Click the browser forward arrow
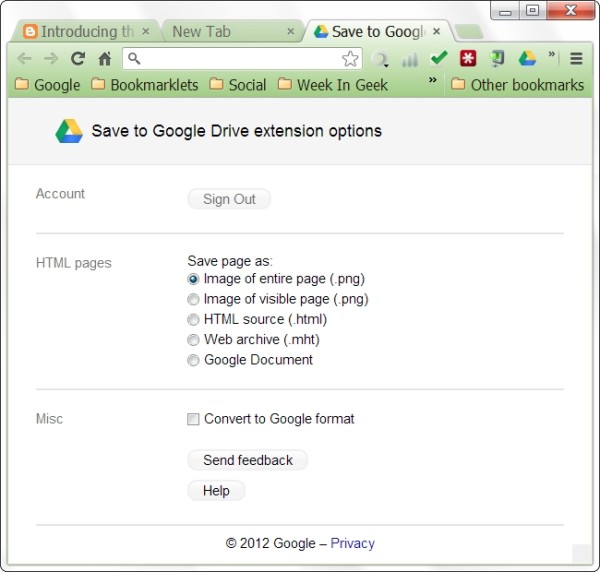 coord(51,59)
